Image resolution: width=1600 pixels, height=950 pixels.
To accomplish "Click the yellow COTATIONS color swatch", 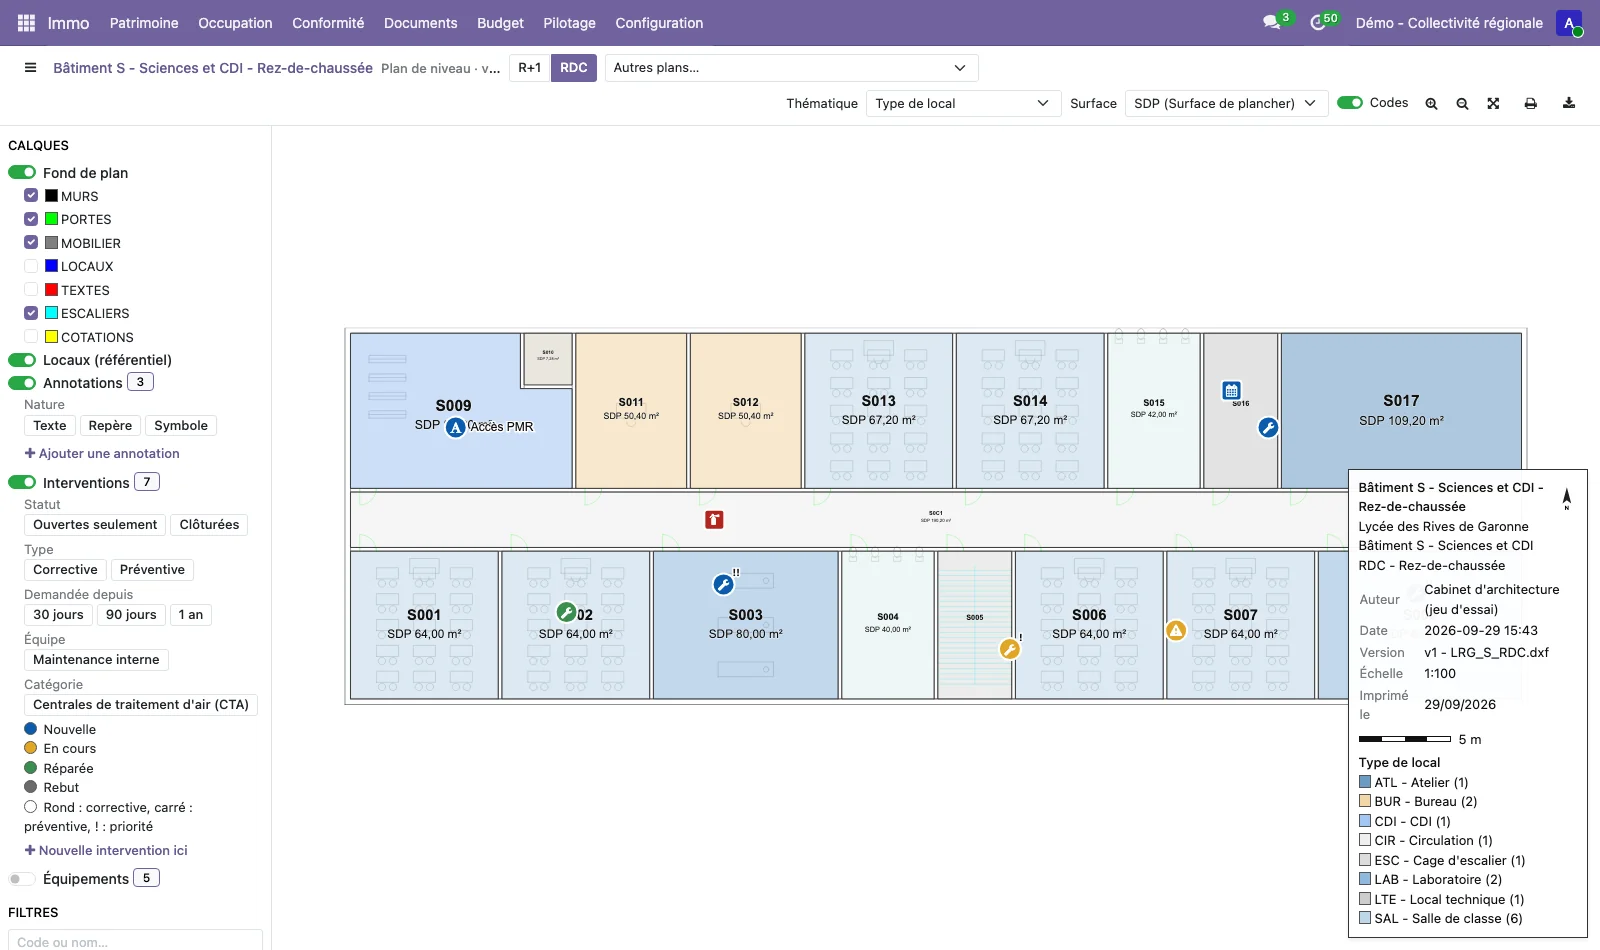I will point(51,337).
